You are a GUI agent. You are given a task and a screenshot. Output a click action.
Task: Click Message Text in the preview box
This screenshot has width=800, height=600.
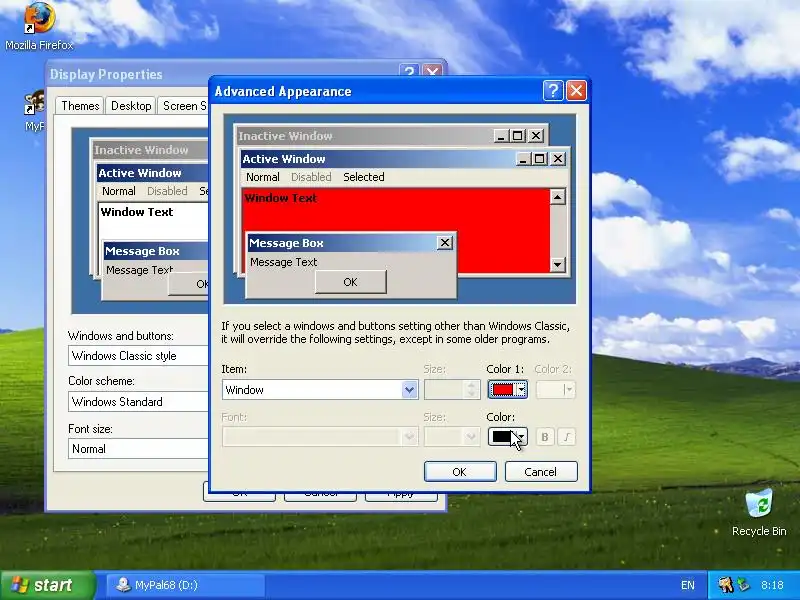click(x=284, y=262)
